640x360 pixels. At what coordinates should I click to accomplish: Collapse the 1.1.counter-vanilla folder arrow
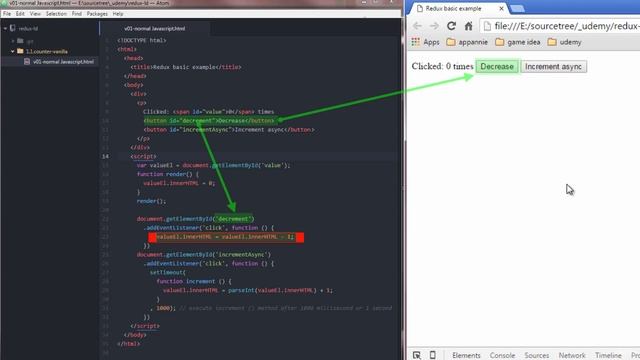click(13, 51)
